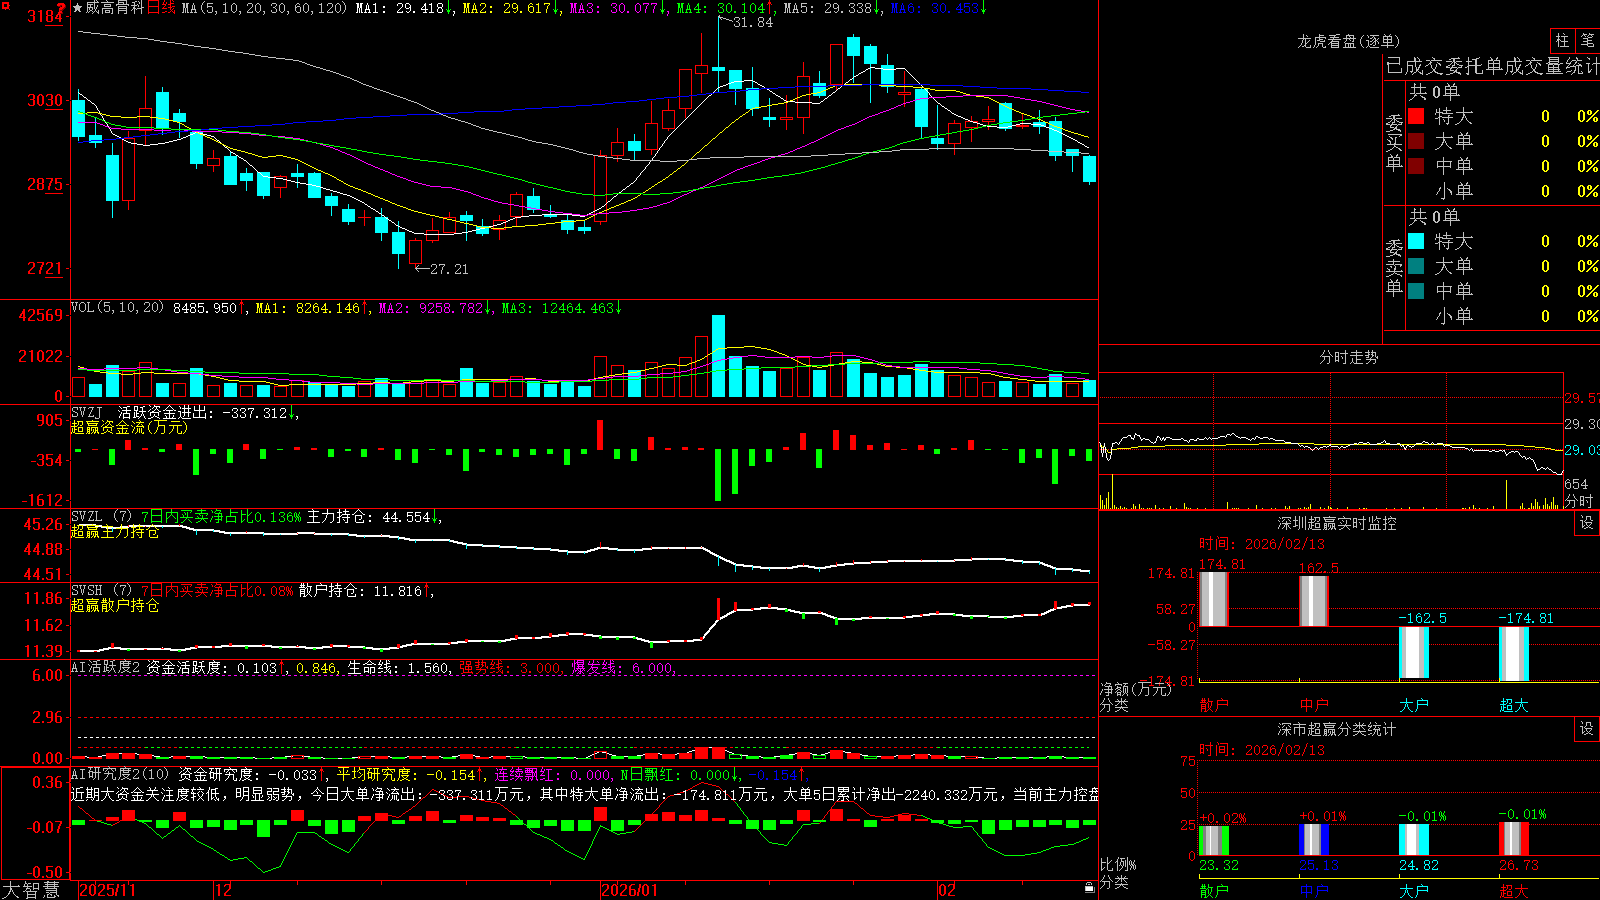Click the 深圳超赢实时监控 panel title
This screenshot has height=900, width=1600.
click(1336, 524)
